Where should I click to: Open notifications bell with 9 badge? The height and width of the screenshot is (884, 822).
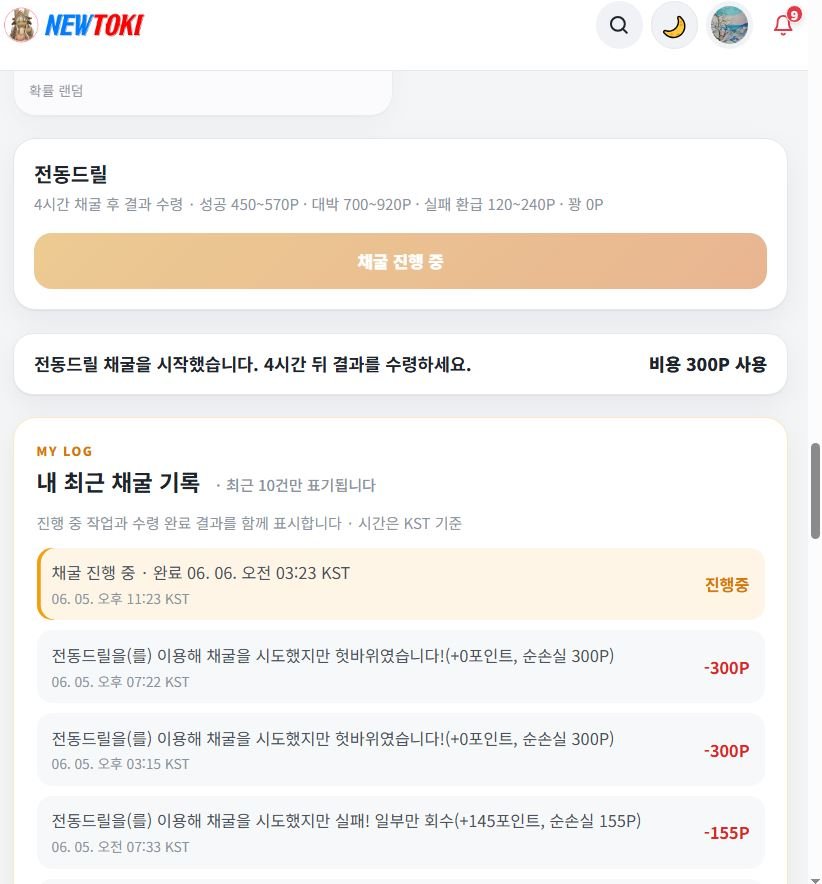[785, 23]
